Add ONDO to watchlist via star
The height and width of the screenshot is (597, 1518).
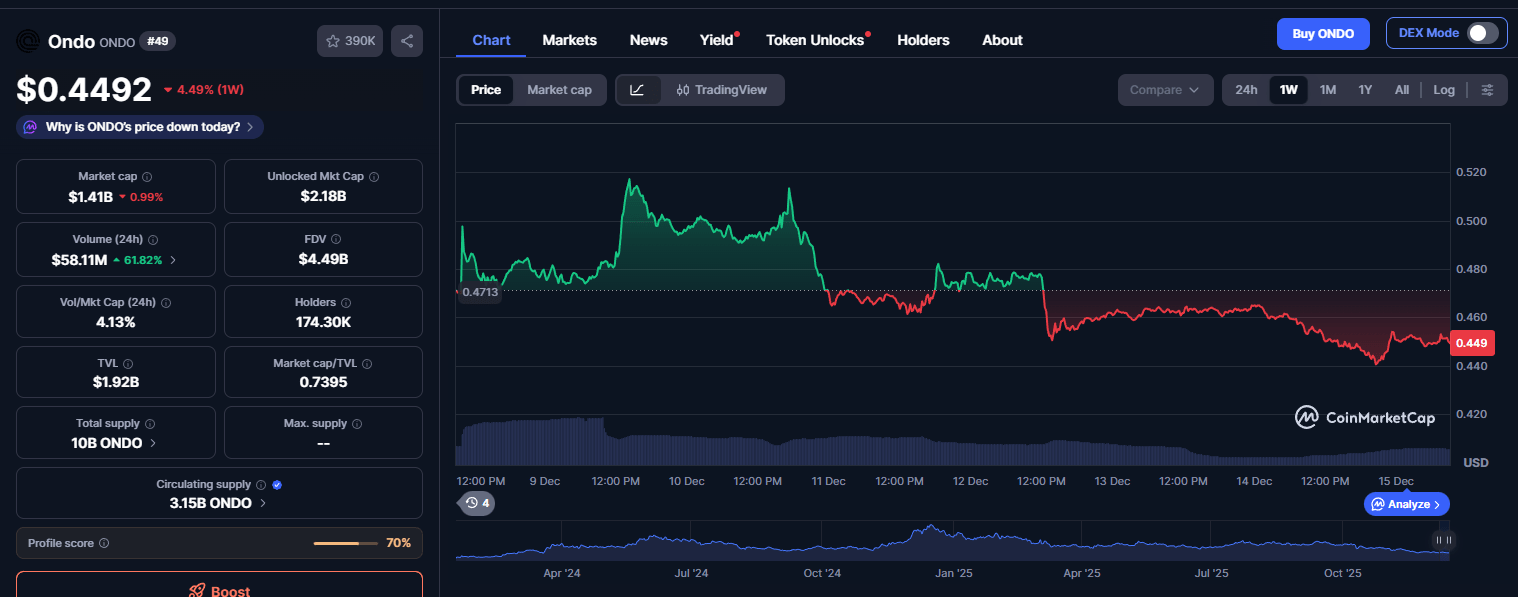tap(350, 41)
